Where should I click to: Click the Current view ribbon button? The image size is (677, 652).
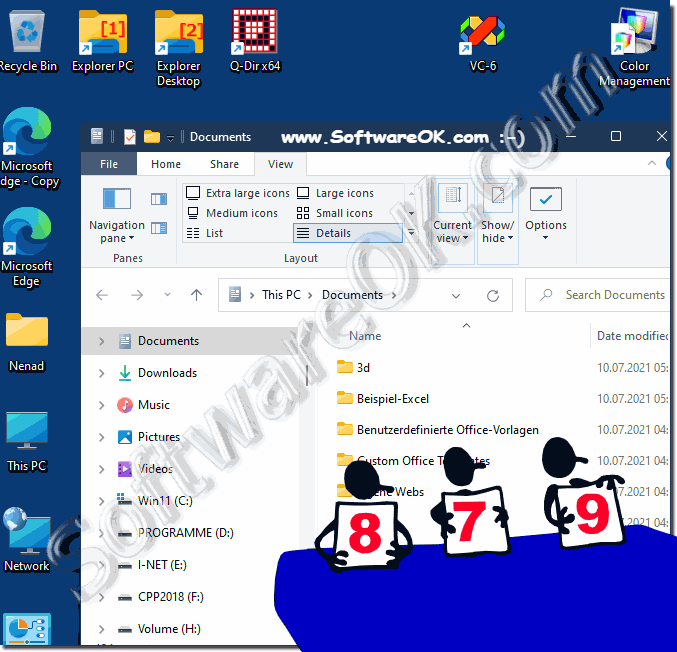pyautogui.click(x=452, y=220)
